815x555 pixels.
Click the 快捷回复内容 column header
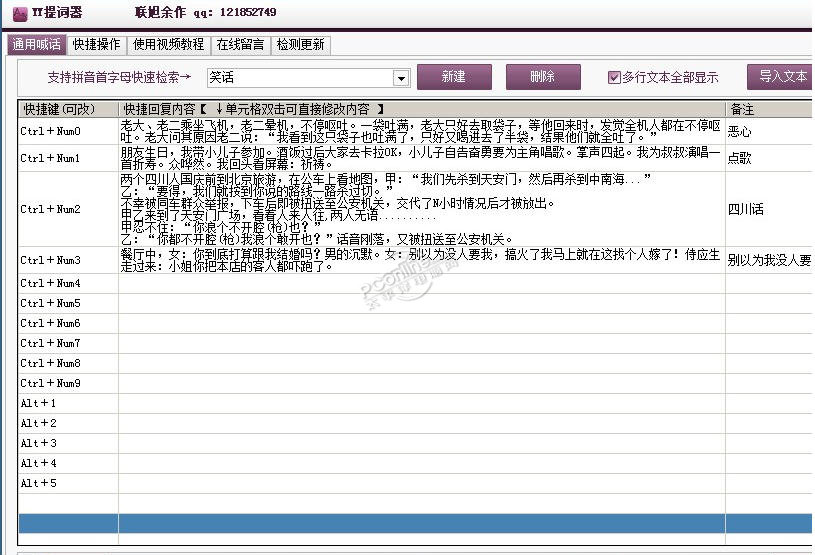click(x=422, y=109)
